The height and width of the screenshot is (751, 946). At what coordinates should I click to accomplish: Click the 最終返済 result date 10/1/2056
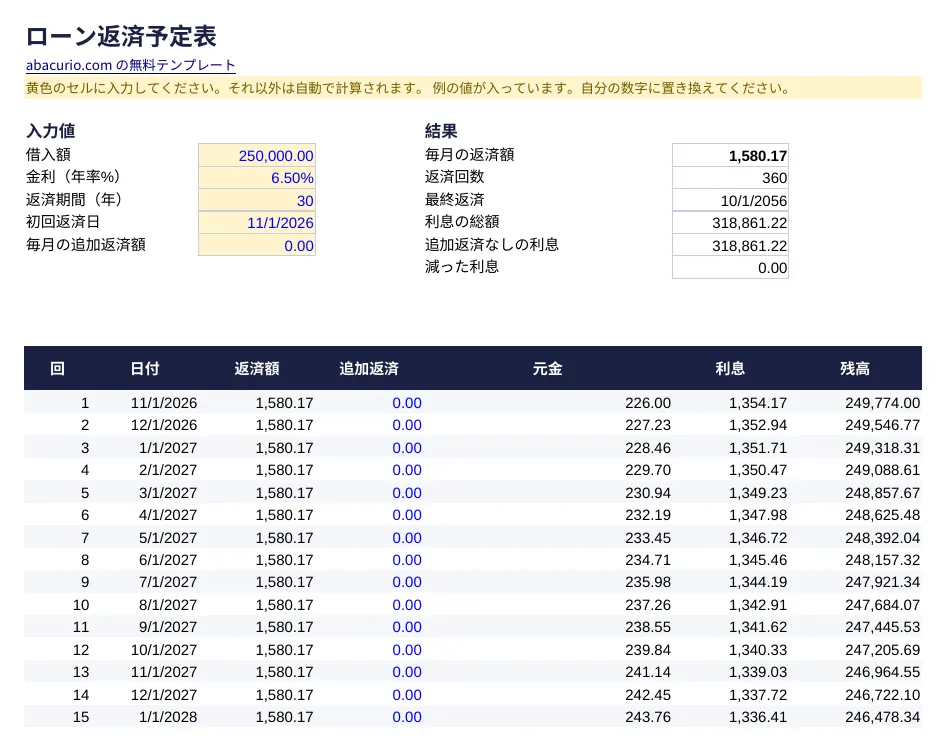(731, 200)
